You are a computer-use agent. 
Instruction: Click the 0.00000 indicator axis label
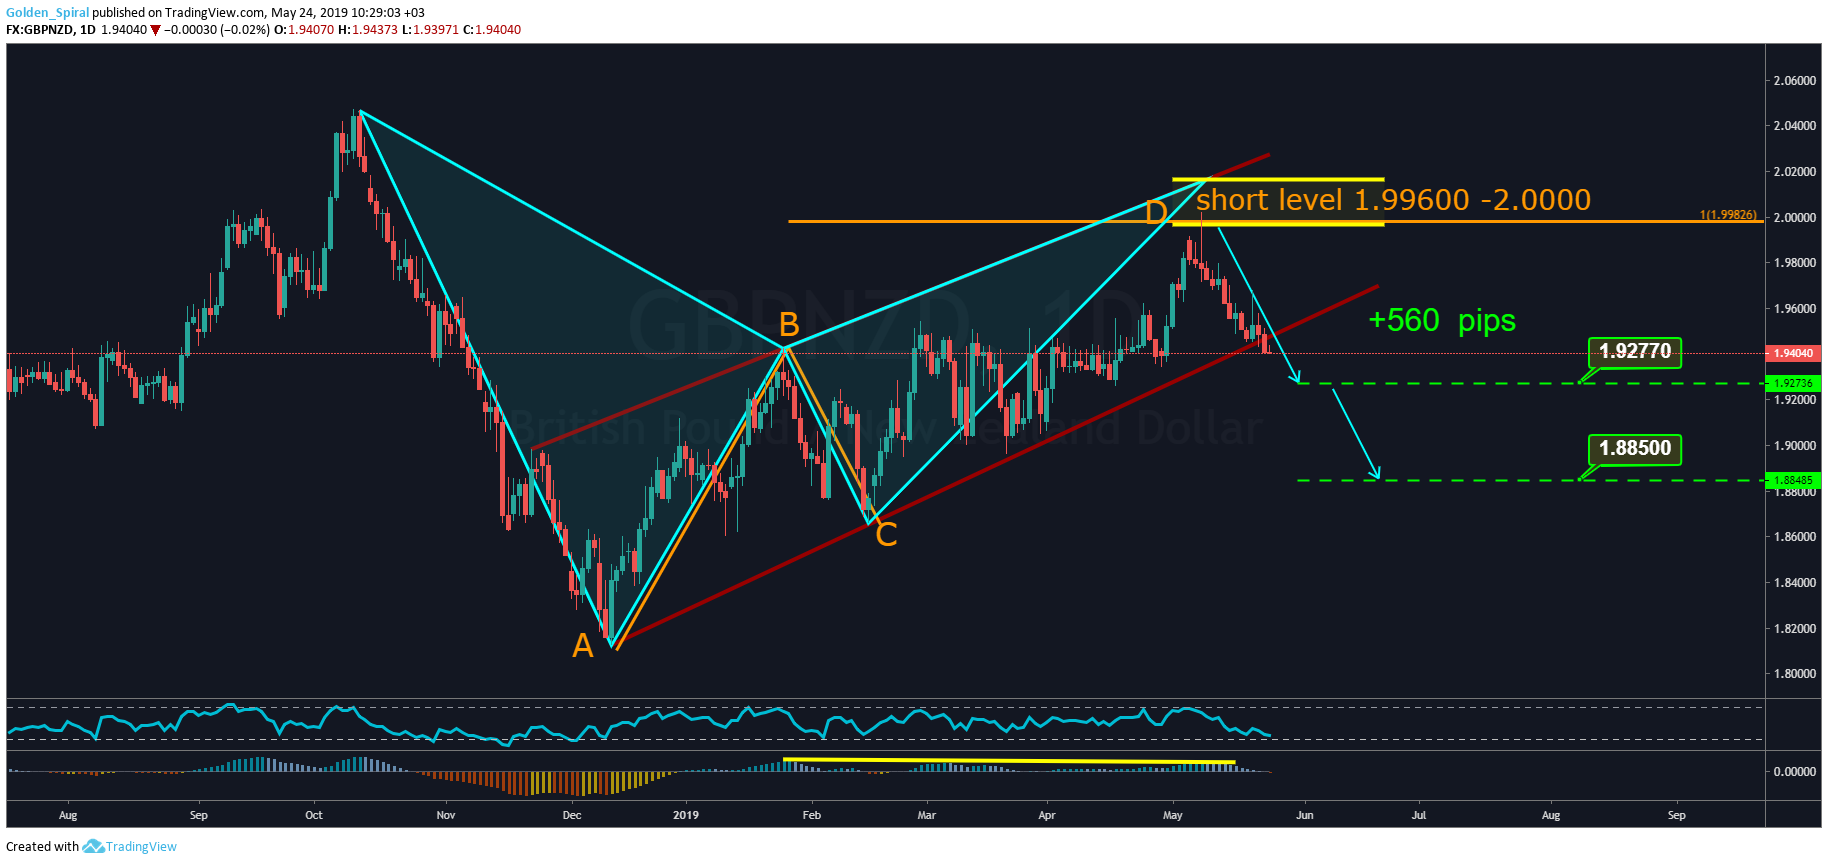click(x=1795, y=772)
